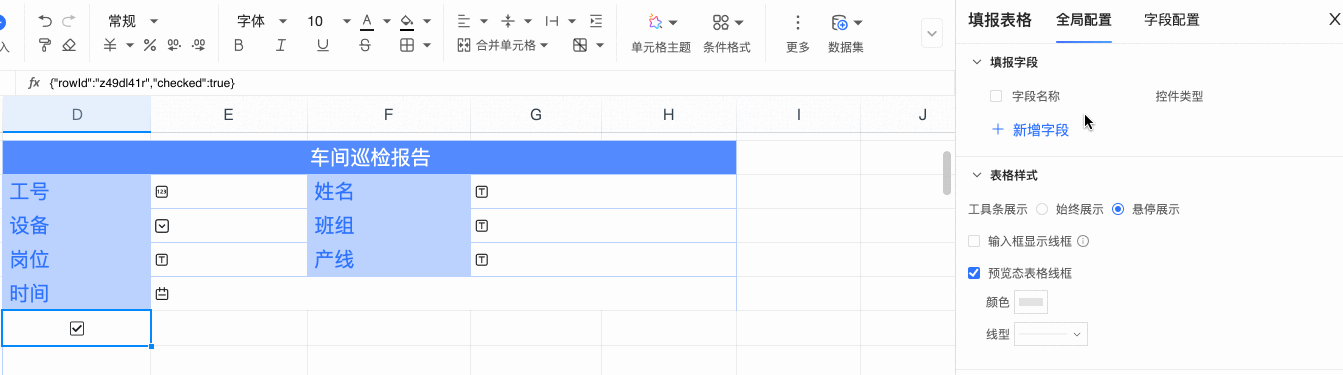Click vertical align icon
Image resolution: width=1343 pixels, height=375 pixels.
click(508, 21)
